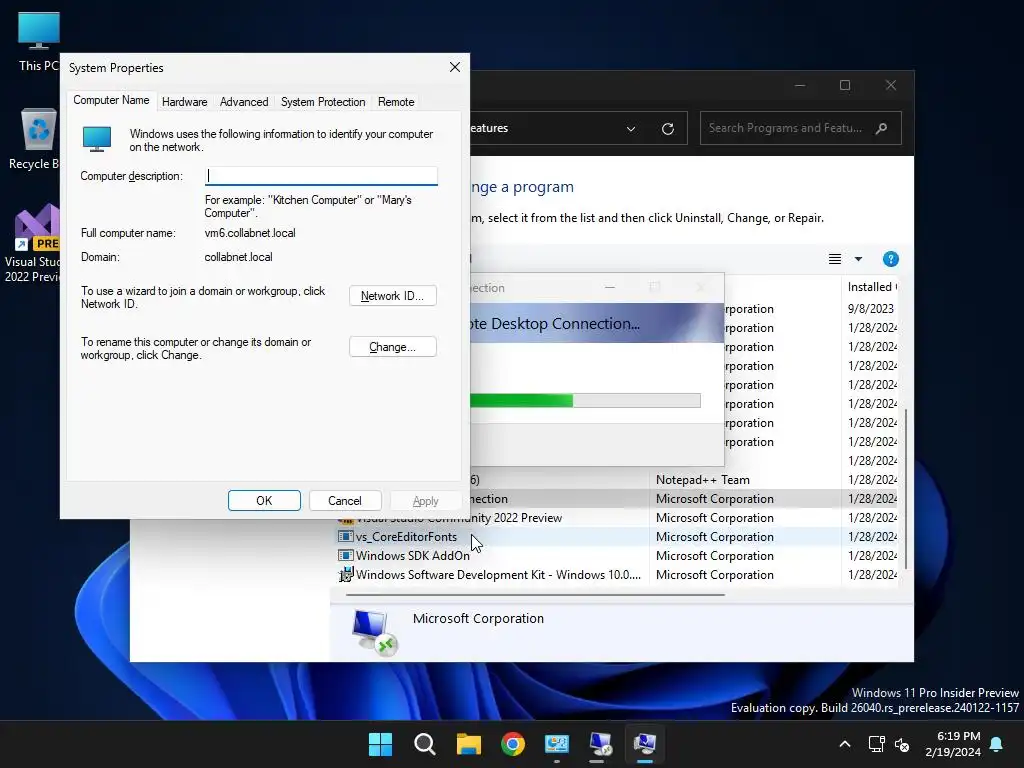Click the search magnifier in Programs and Features
This screenshot has height=768, width=1024.
pyautogui.click(x=881, y=128)
